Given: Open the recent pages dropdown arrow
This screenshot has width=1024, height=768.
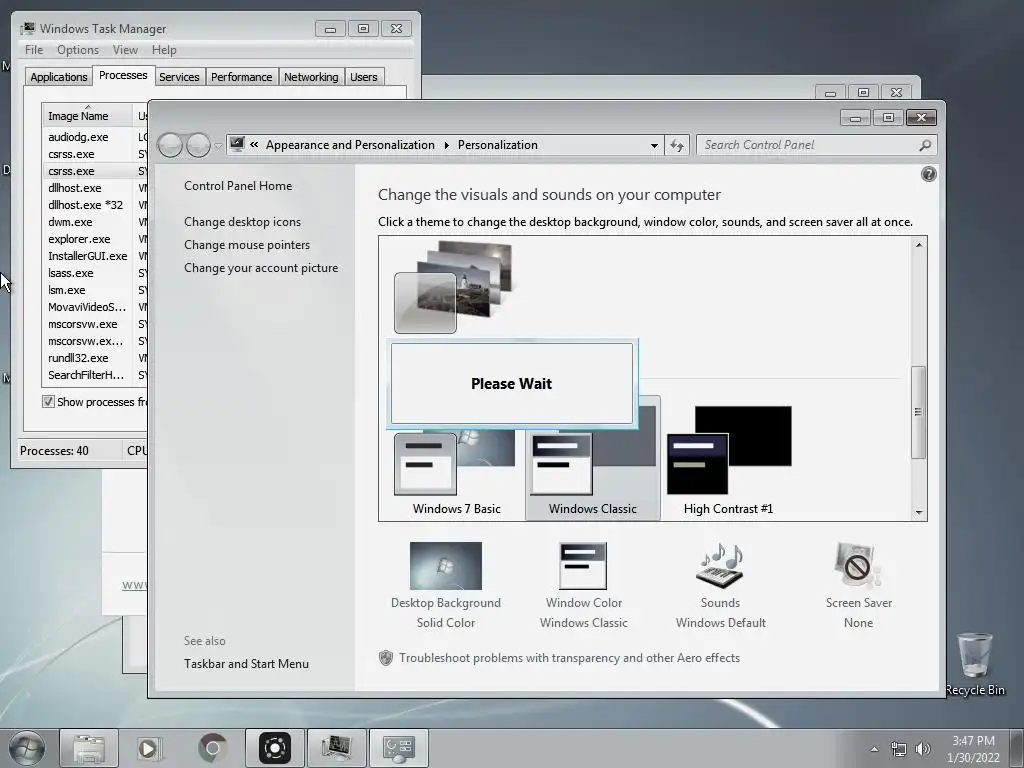Looking at the screenshot, I should coord(218,145).
